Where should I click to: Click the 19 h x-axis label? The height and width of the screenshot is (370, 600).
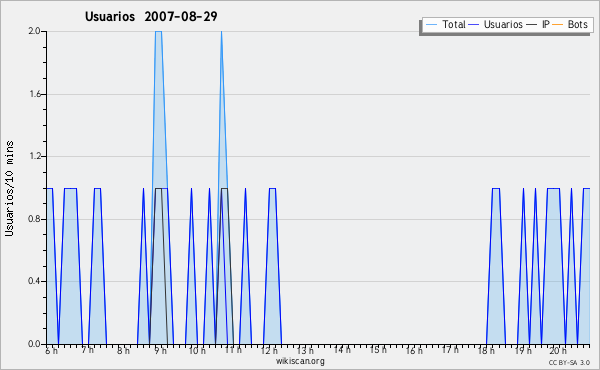coord(523,351)
